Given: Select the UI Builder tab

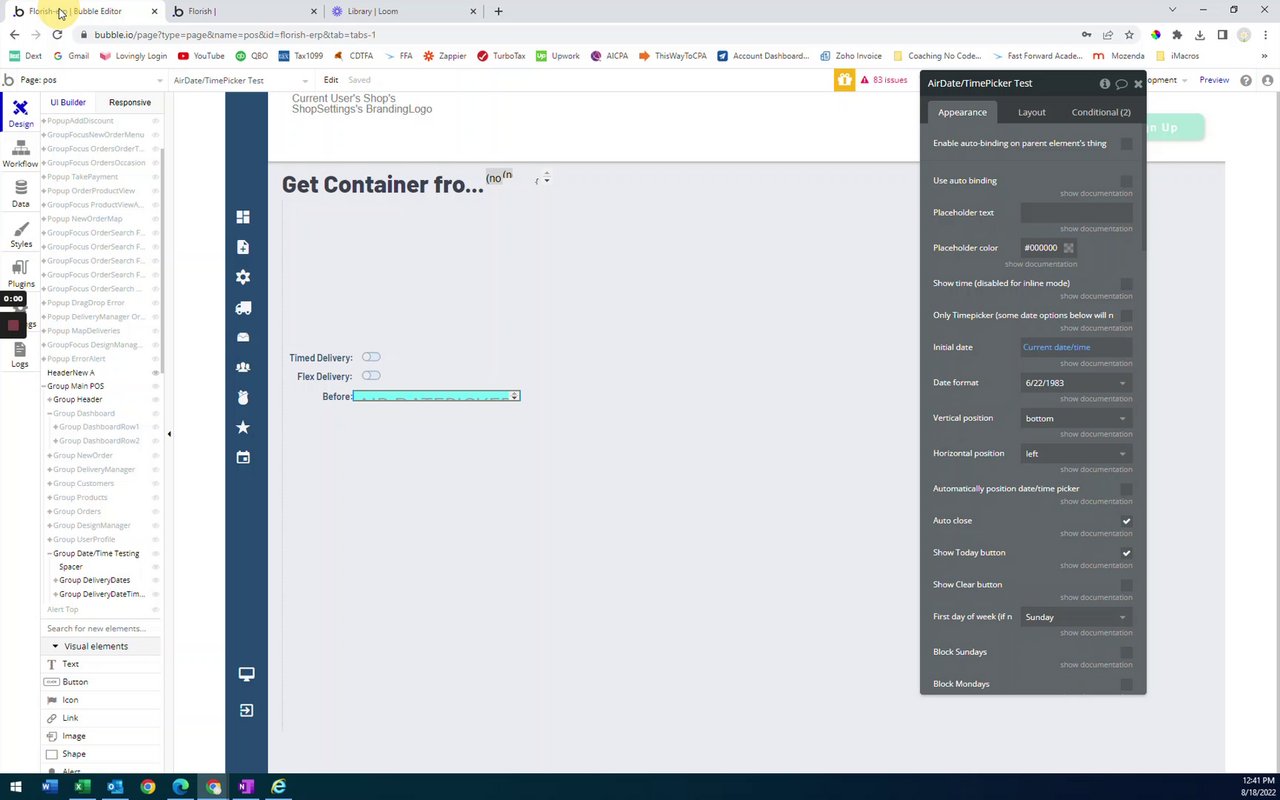Looking at the screenshot, I should [x=68, y=102].
